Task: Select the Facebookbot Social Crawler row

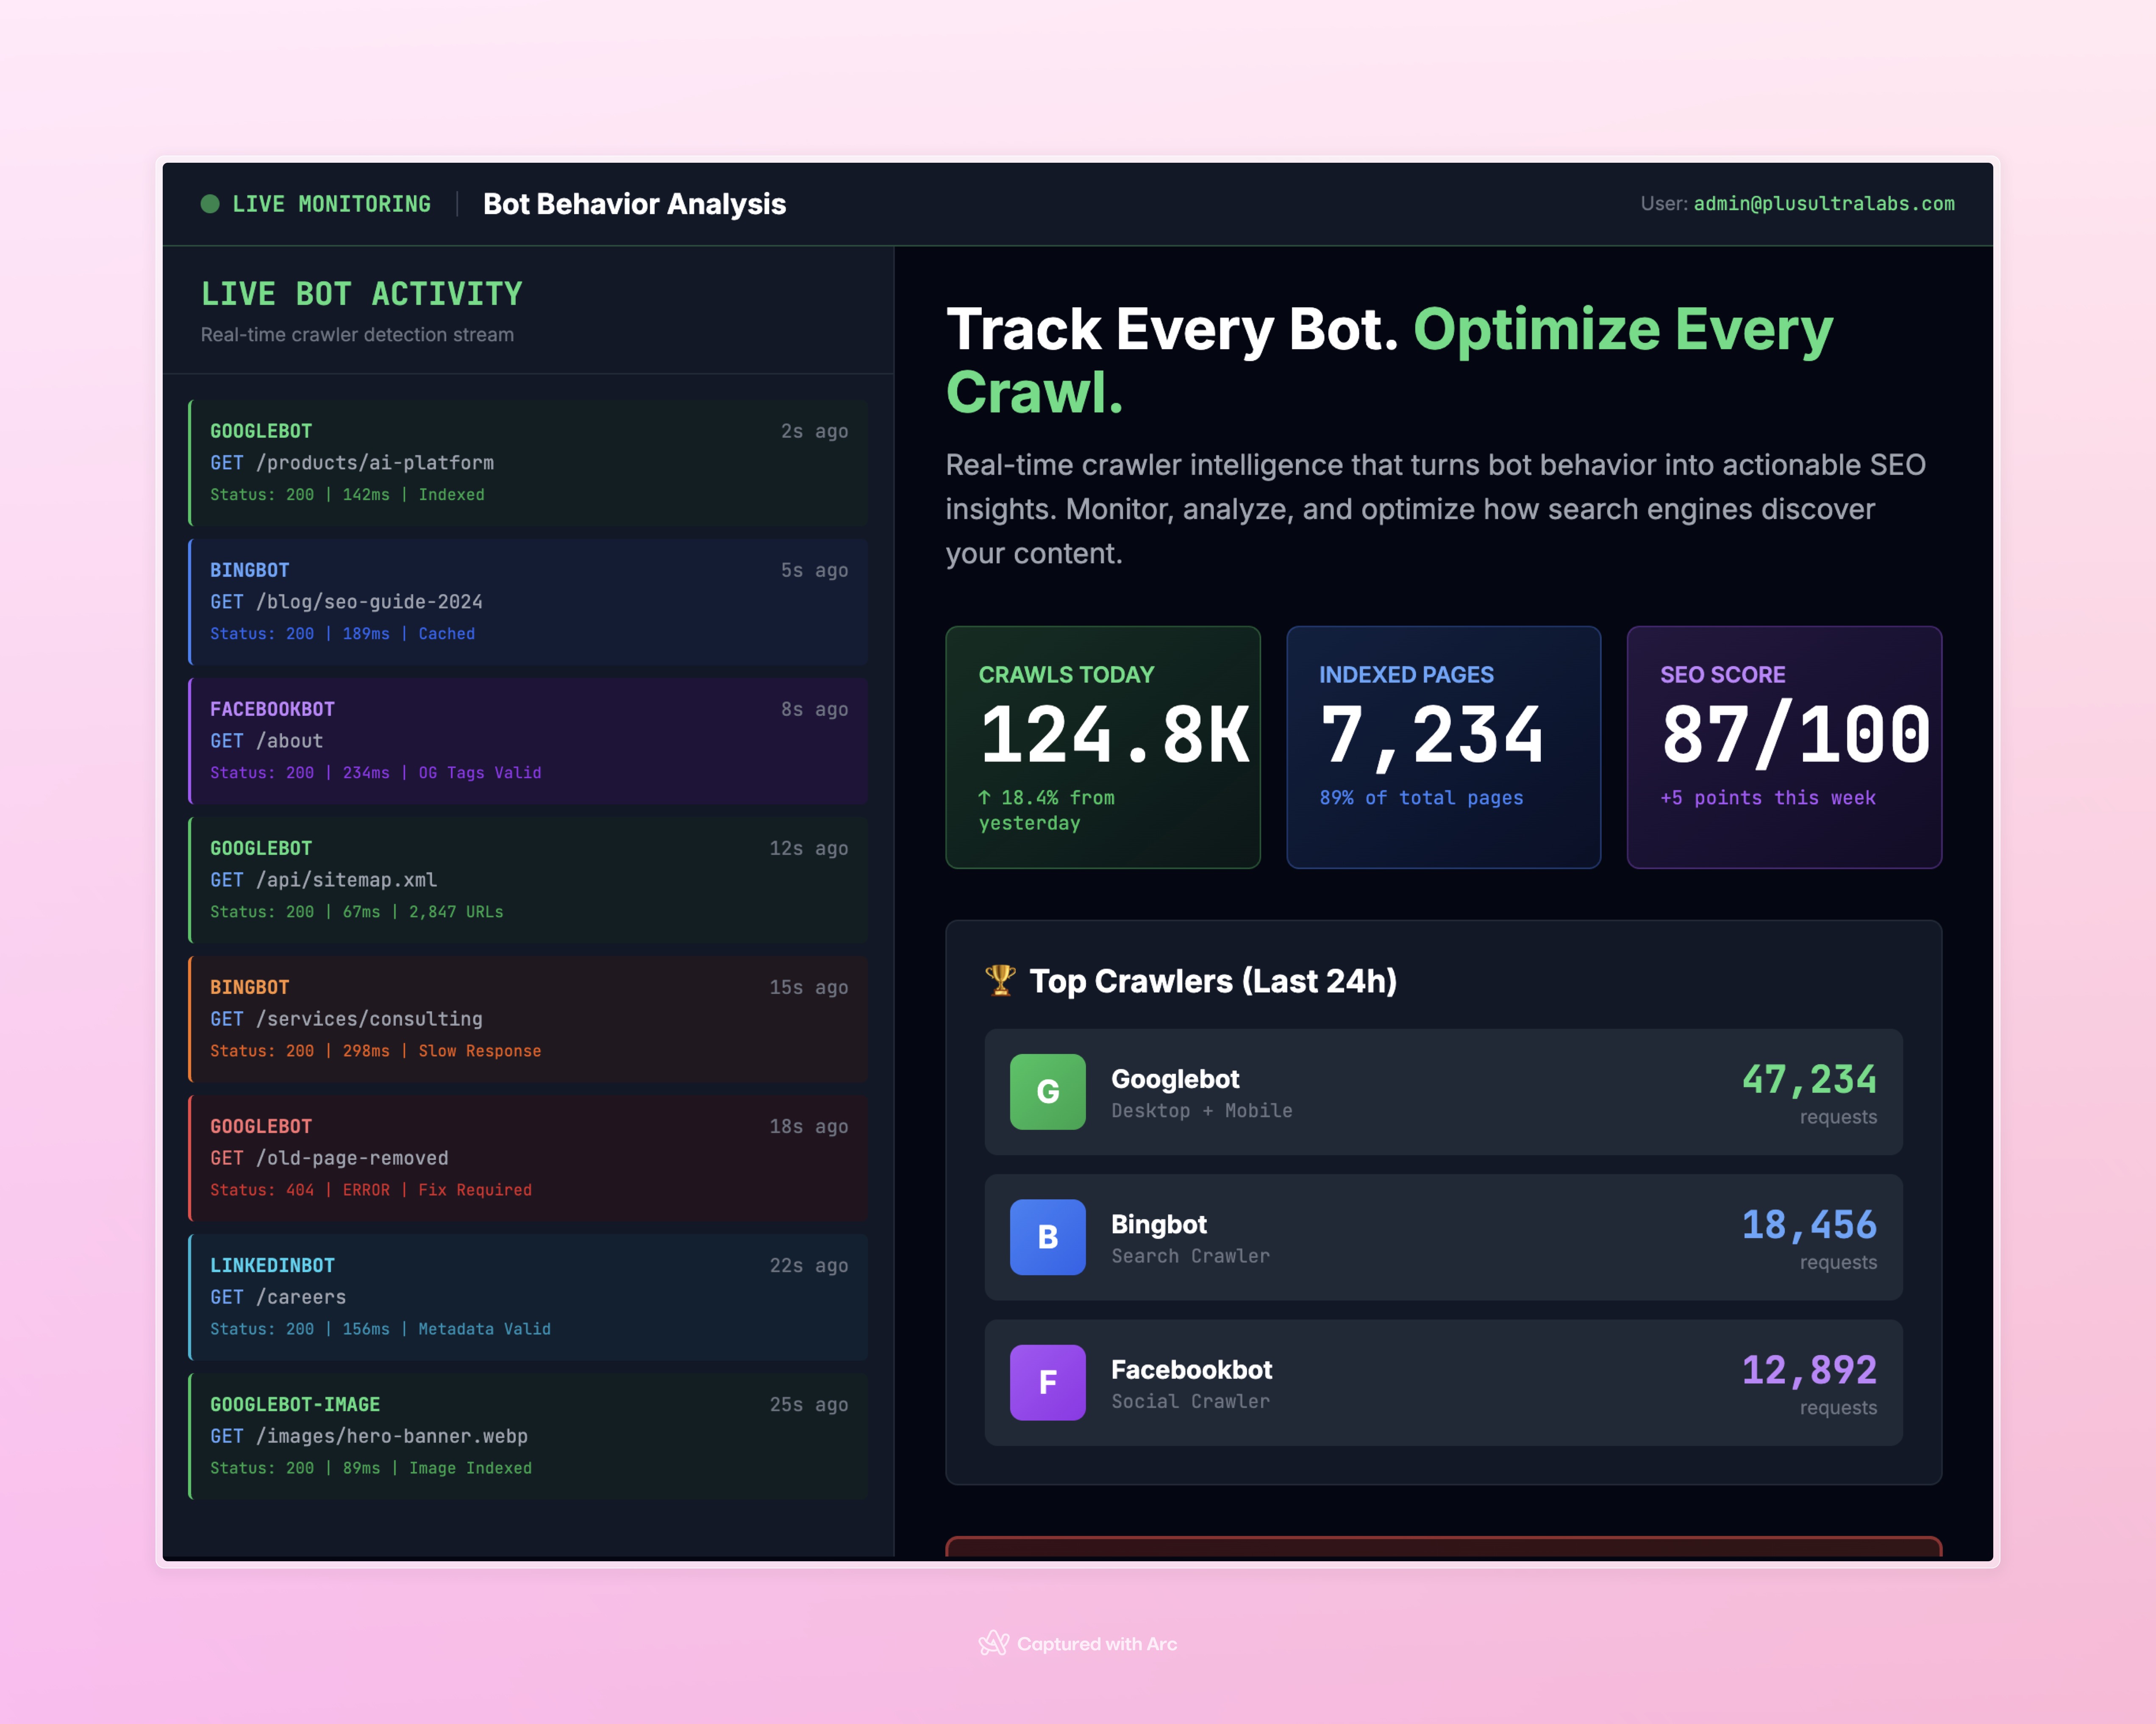Action: pyautogui.click(x=1443, y=1382)
